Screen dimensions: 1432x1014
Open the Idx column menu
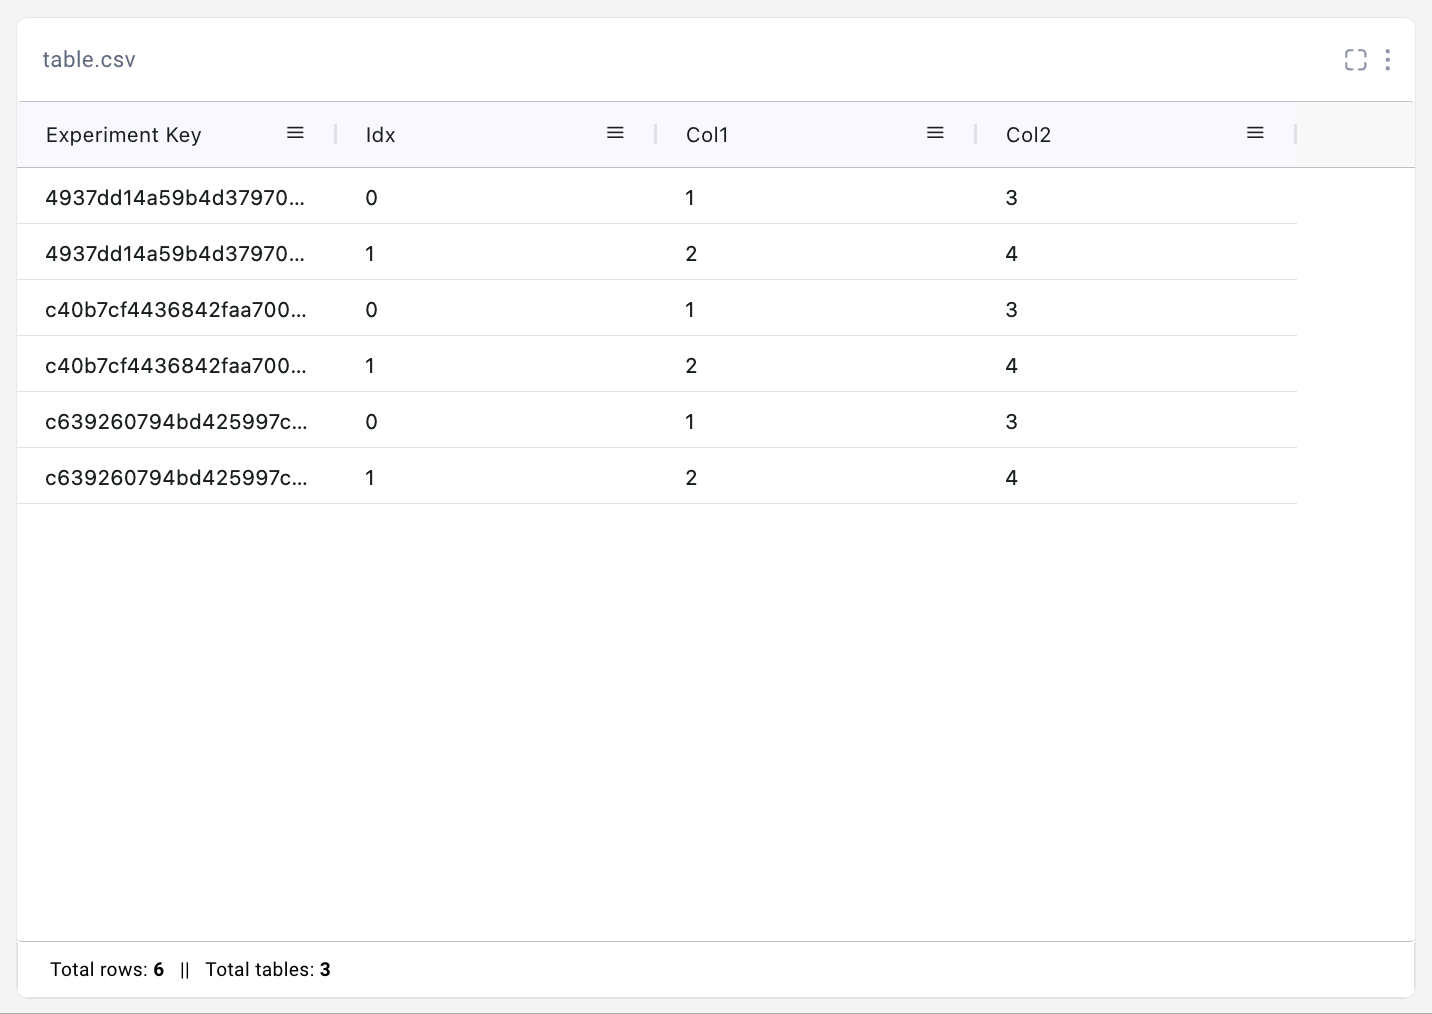(615, 132)
